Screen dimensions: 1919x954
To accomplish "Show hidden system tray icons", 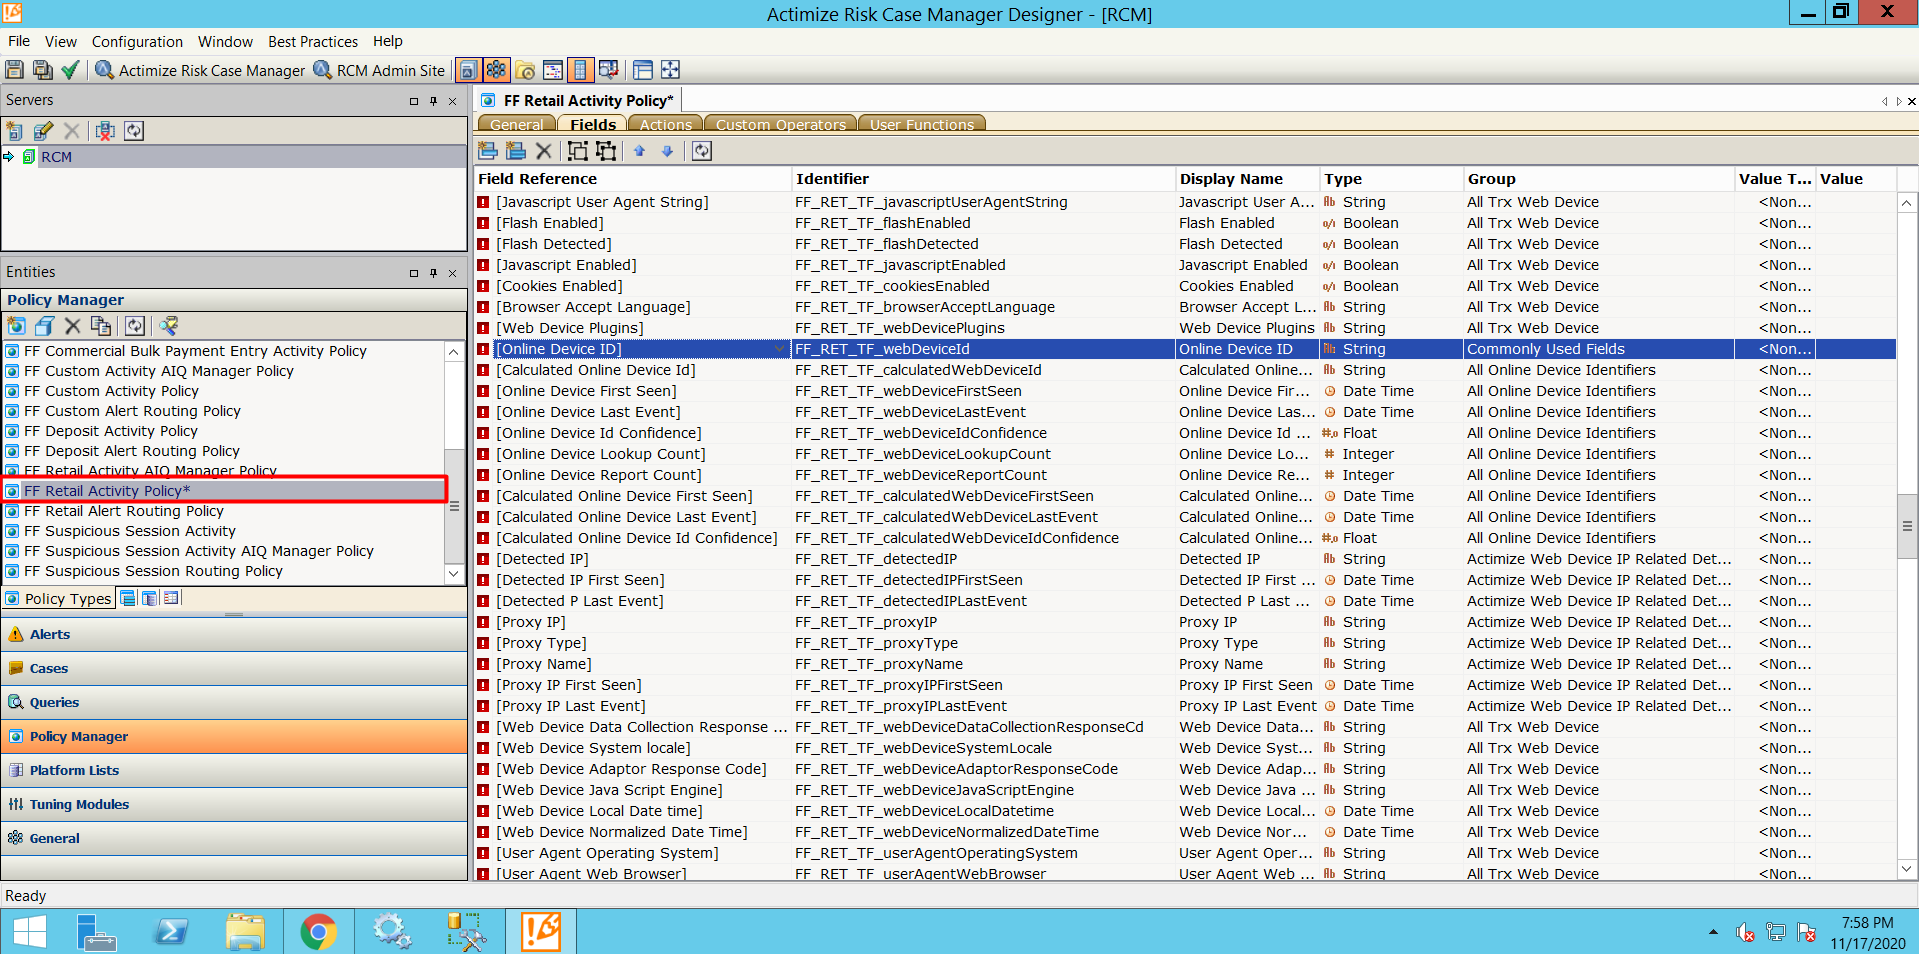I will 1714,932.
